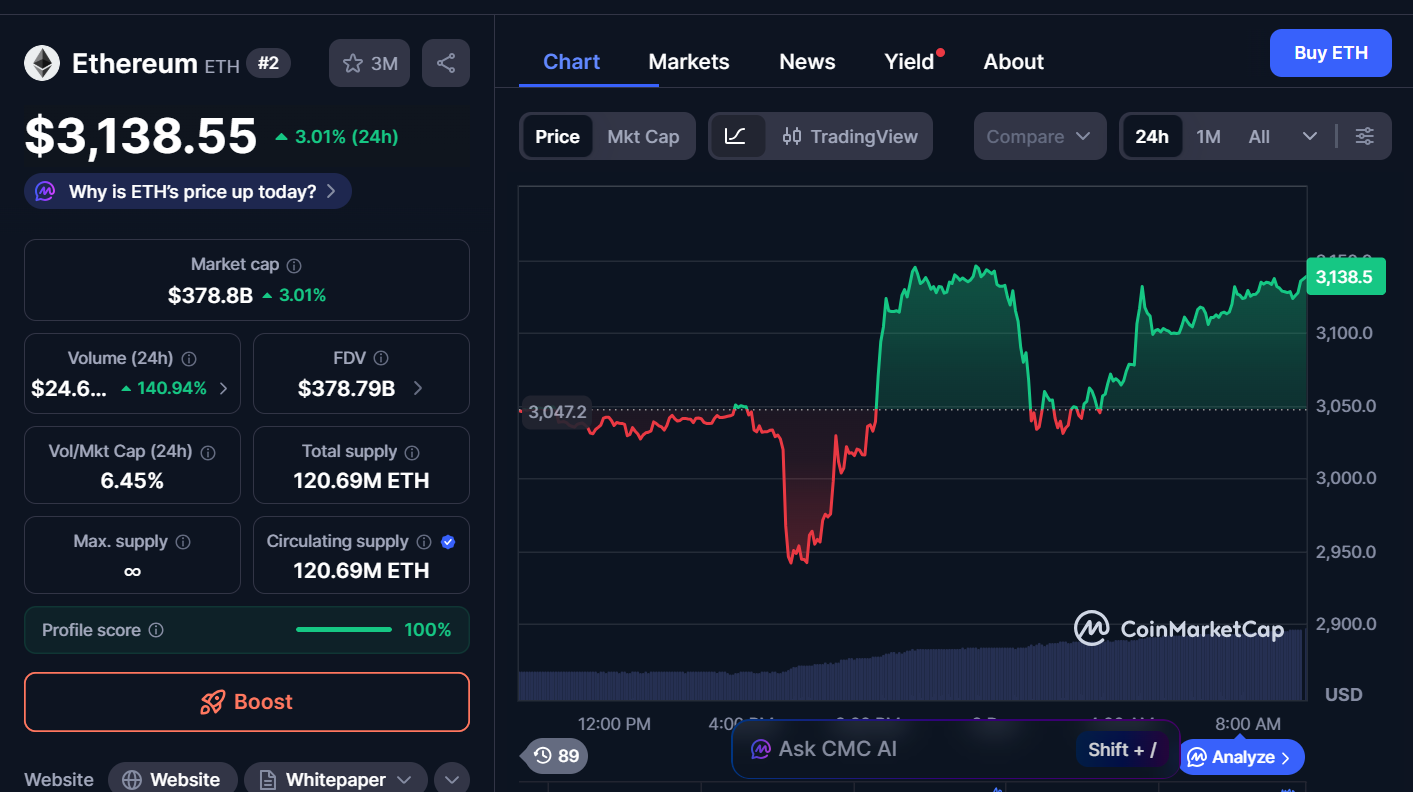The height and width of the screenshot is (792, 1413).
Task: Open 'Why is ETH's price up today?'
Action: tap(187, 191)
